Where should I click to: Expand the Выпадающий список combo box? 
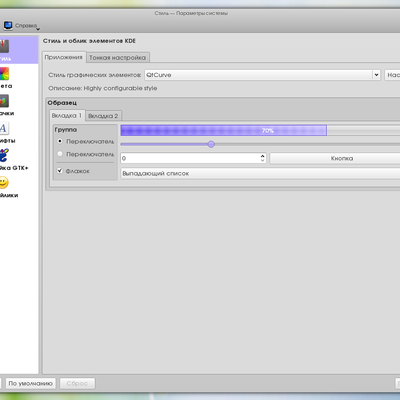point(260,173)
